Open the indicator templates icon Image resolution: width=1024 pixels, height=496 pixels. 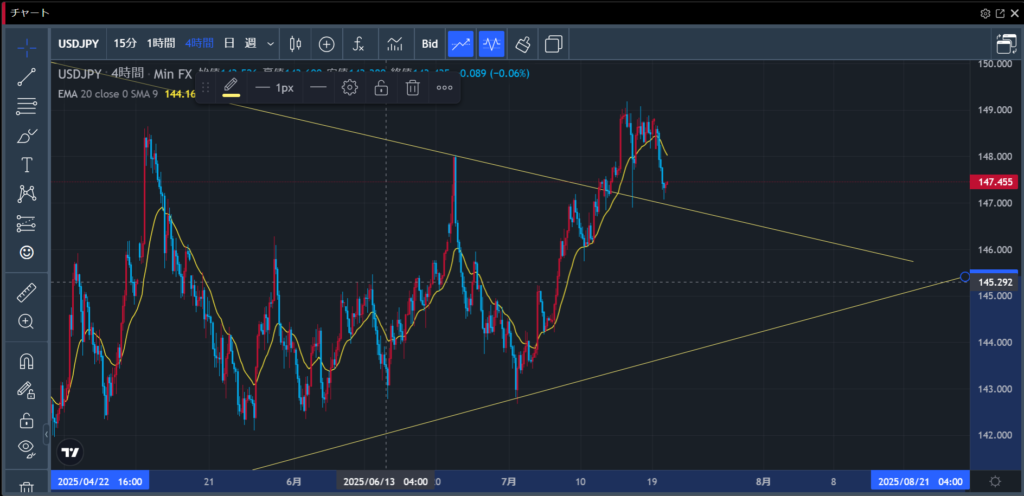point(395,44)
